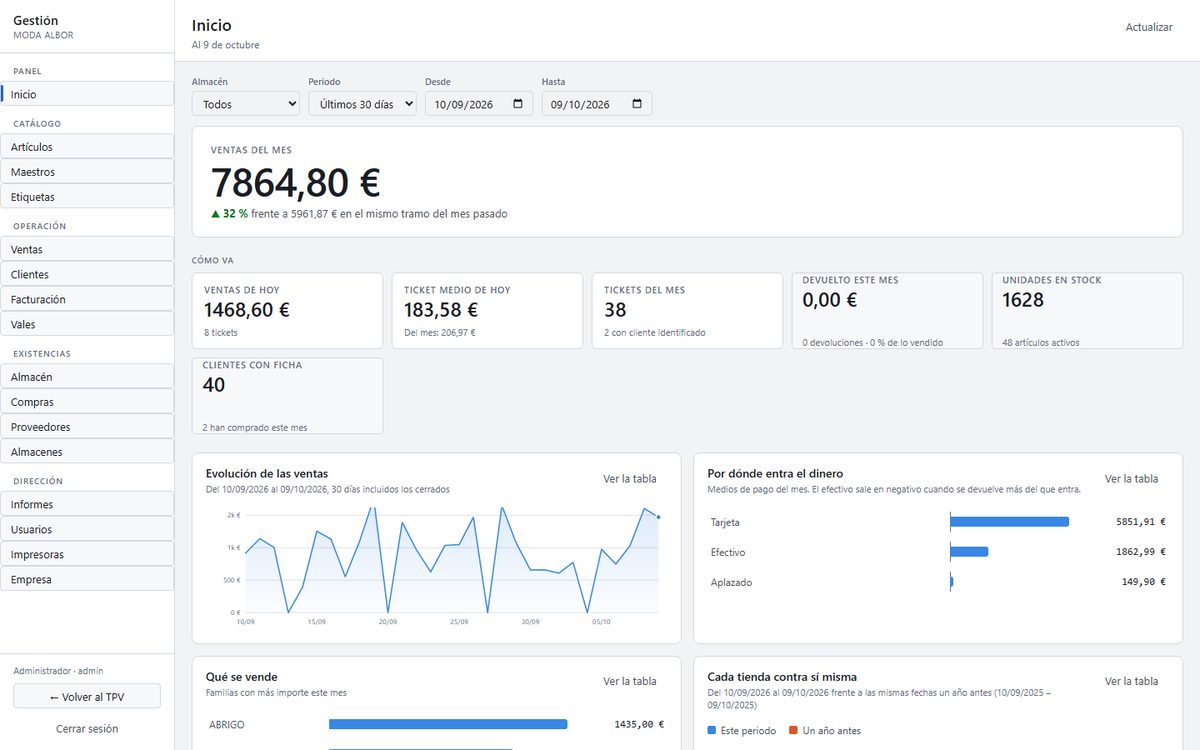Click the Tarjeta payment bar
The height and width of the screenshot is (750, 1200).
tap(1009, 522)
